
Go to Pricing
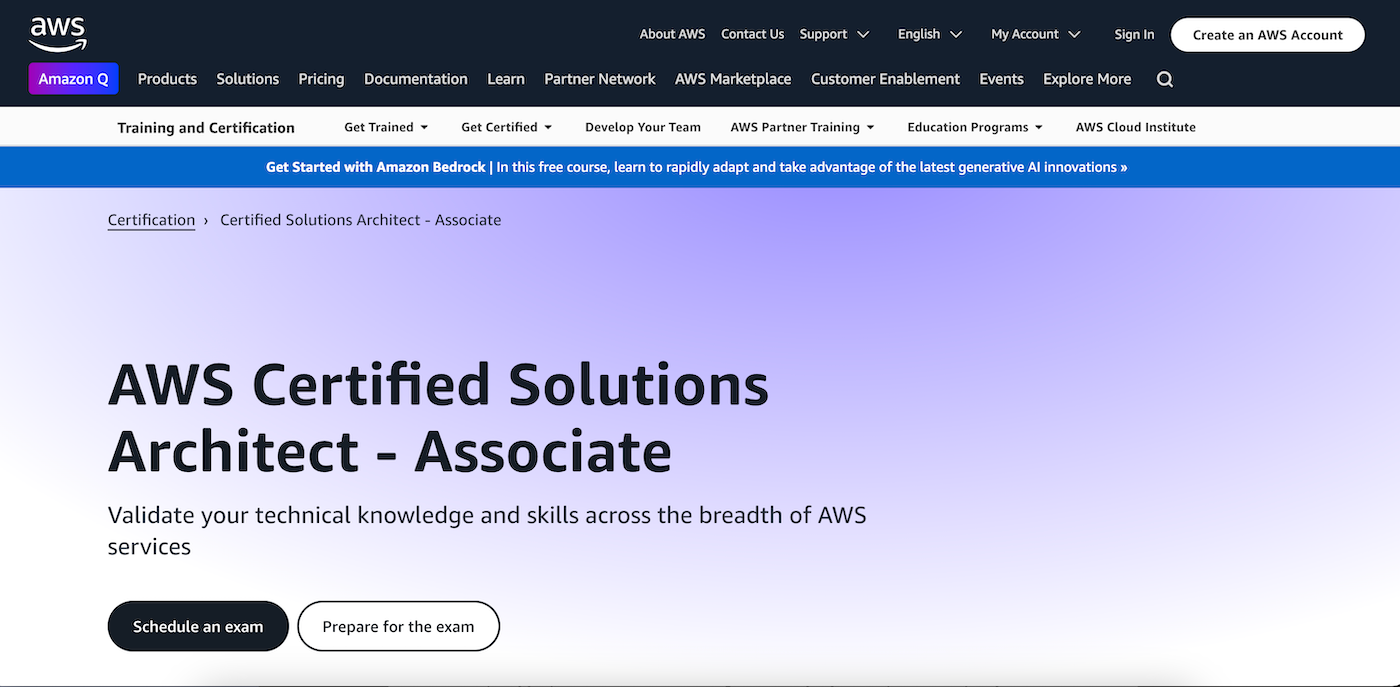pos(321,79)
